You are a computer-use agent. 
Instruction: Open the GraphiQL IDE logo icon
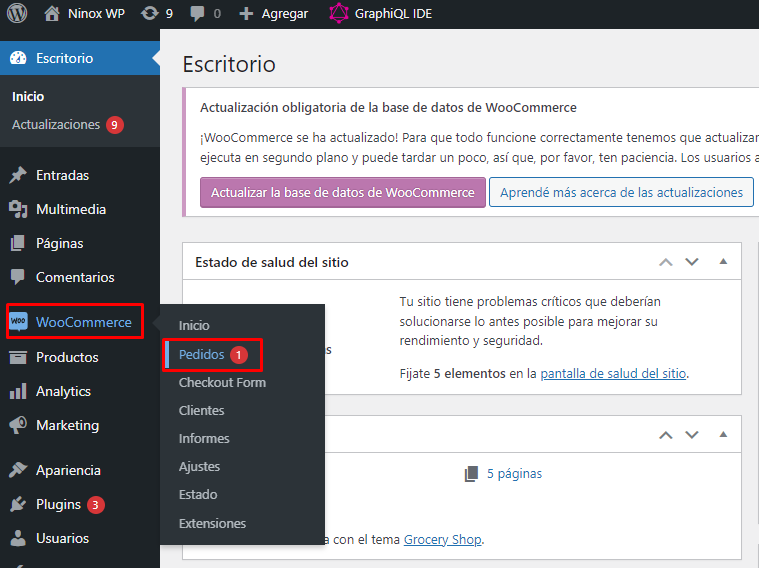pyautogui.click(x=339, y=13)
